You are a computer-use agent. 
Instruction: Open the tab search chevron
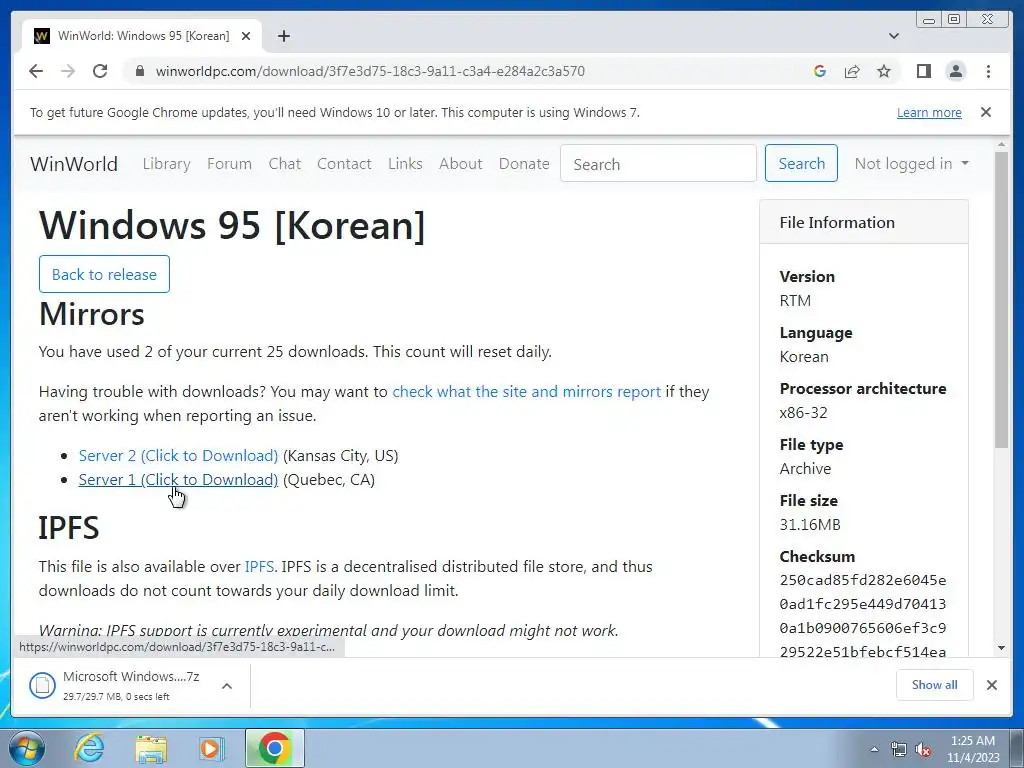coord(893,36)
